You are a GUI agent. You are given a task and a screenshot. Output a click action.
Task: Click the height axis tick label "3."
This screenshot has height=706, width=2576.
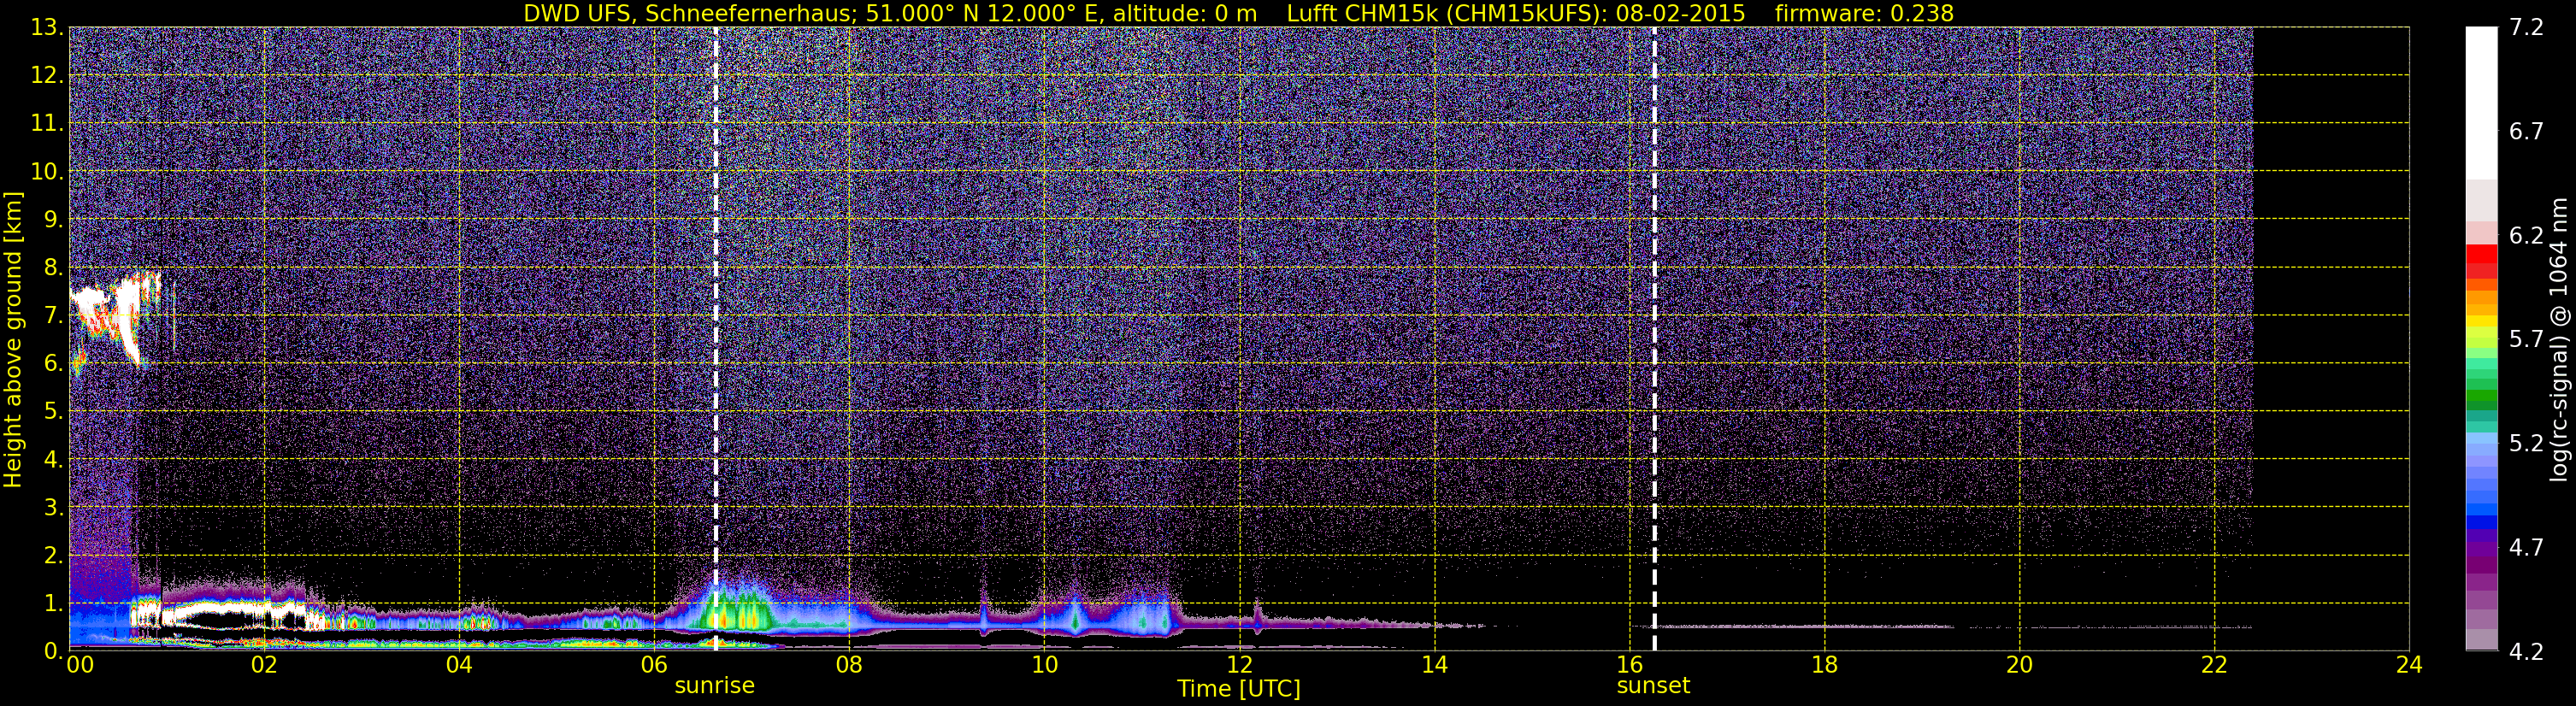click(x=53, y=507)
